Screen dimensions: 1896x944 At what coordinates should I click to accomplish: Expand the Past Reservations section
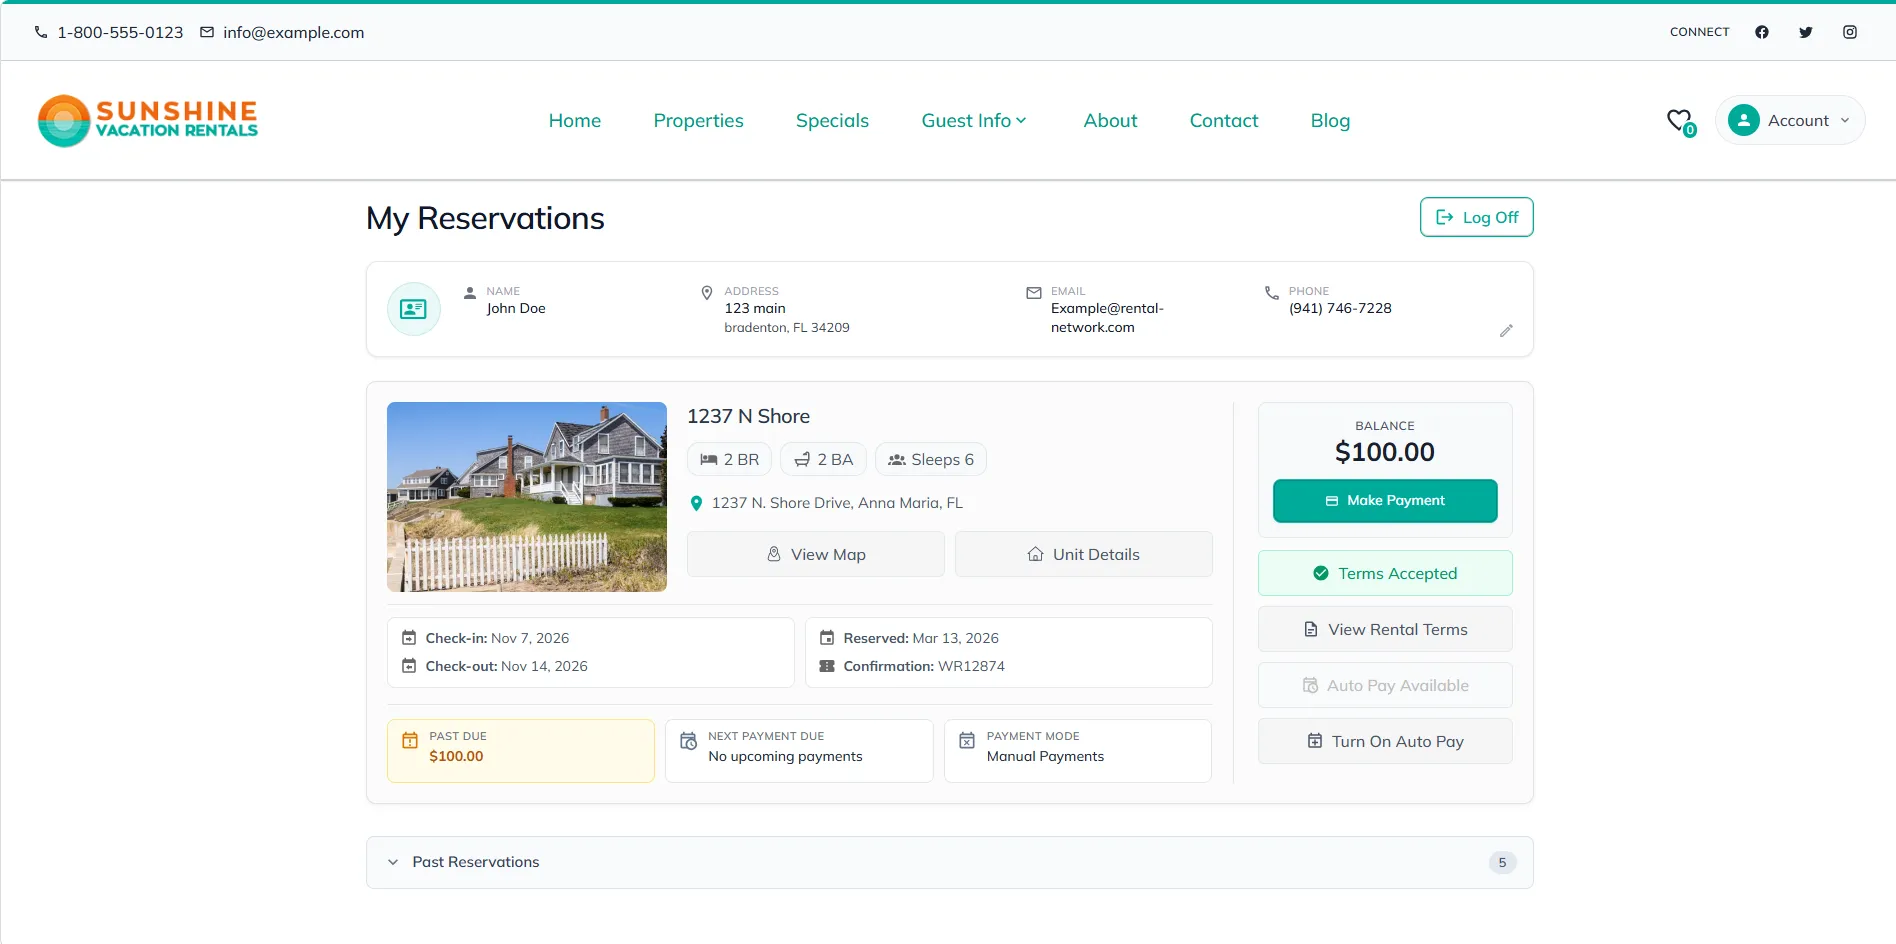pyautogui.click(x=950, y=862)
